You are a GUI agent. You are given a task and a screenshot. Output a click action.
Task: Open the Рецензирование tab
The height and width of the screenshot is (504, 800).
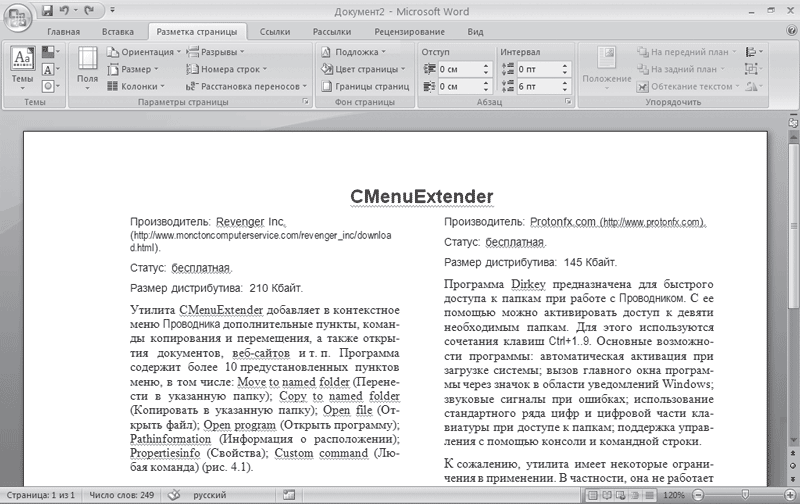410,32
